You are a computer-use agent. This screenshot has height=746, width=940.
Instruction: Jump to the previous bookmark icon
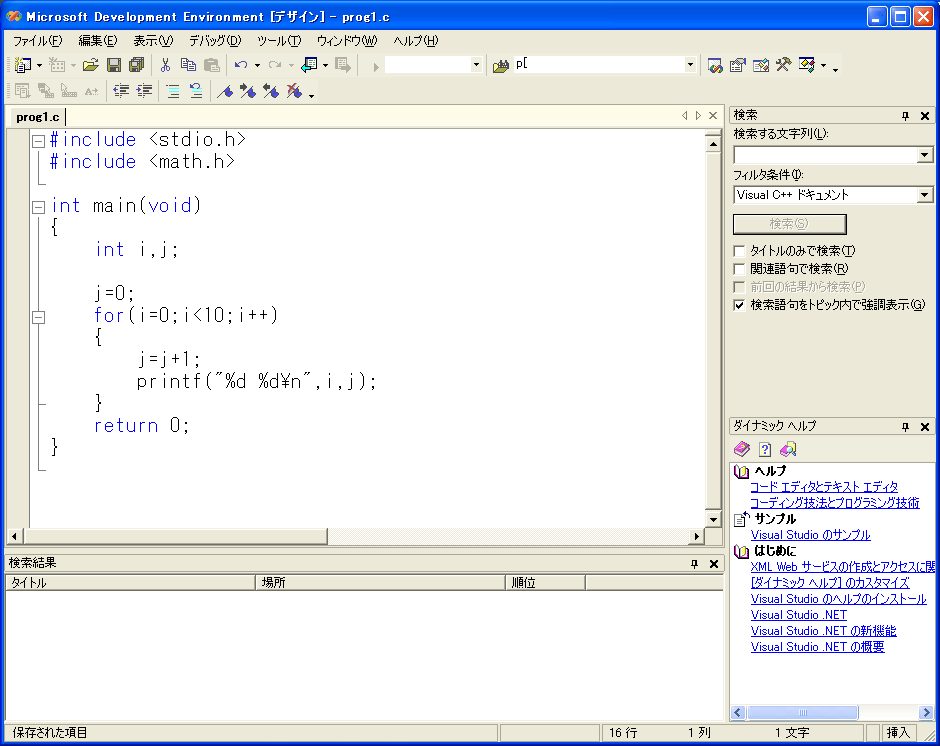pyautogui.click(x=271, y=91)
